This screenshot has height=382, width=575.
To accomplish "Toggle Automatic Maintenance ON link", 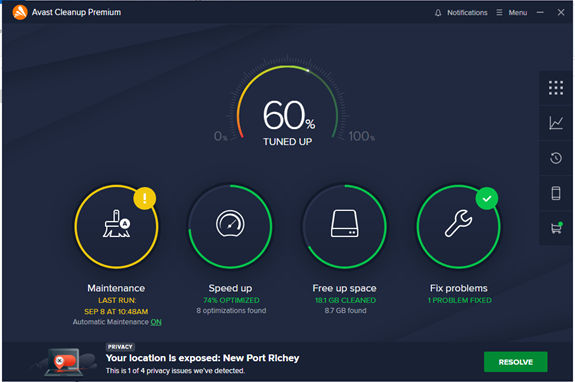I will [155, 322].
